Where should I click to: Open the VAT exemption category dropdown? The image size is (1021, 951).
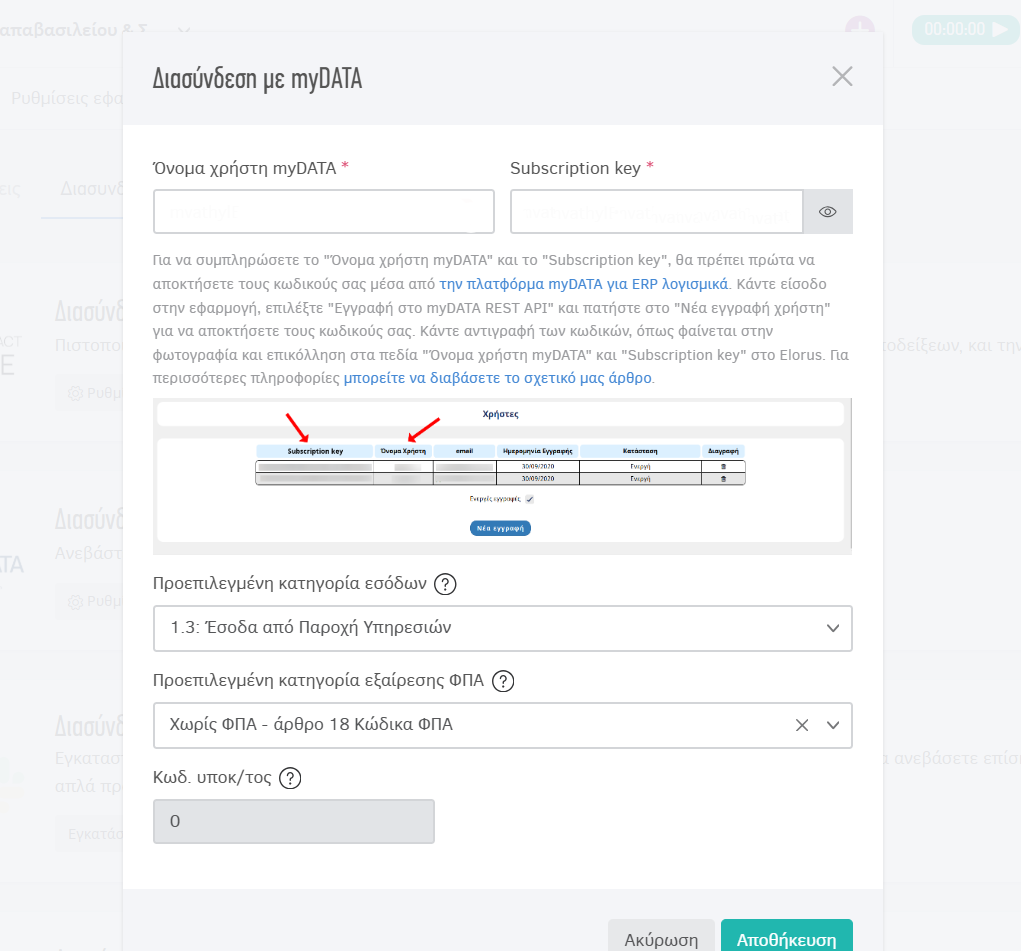[x=834, y=725]
